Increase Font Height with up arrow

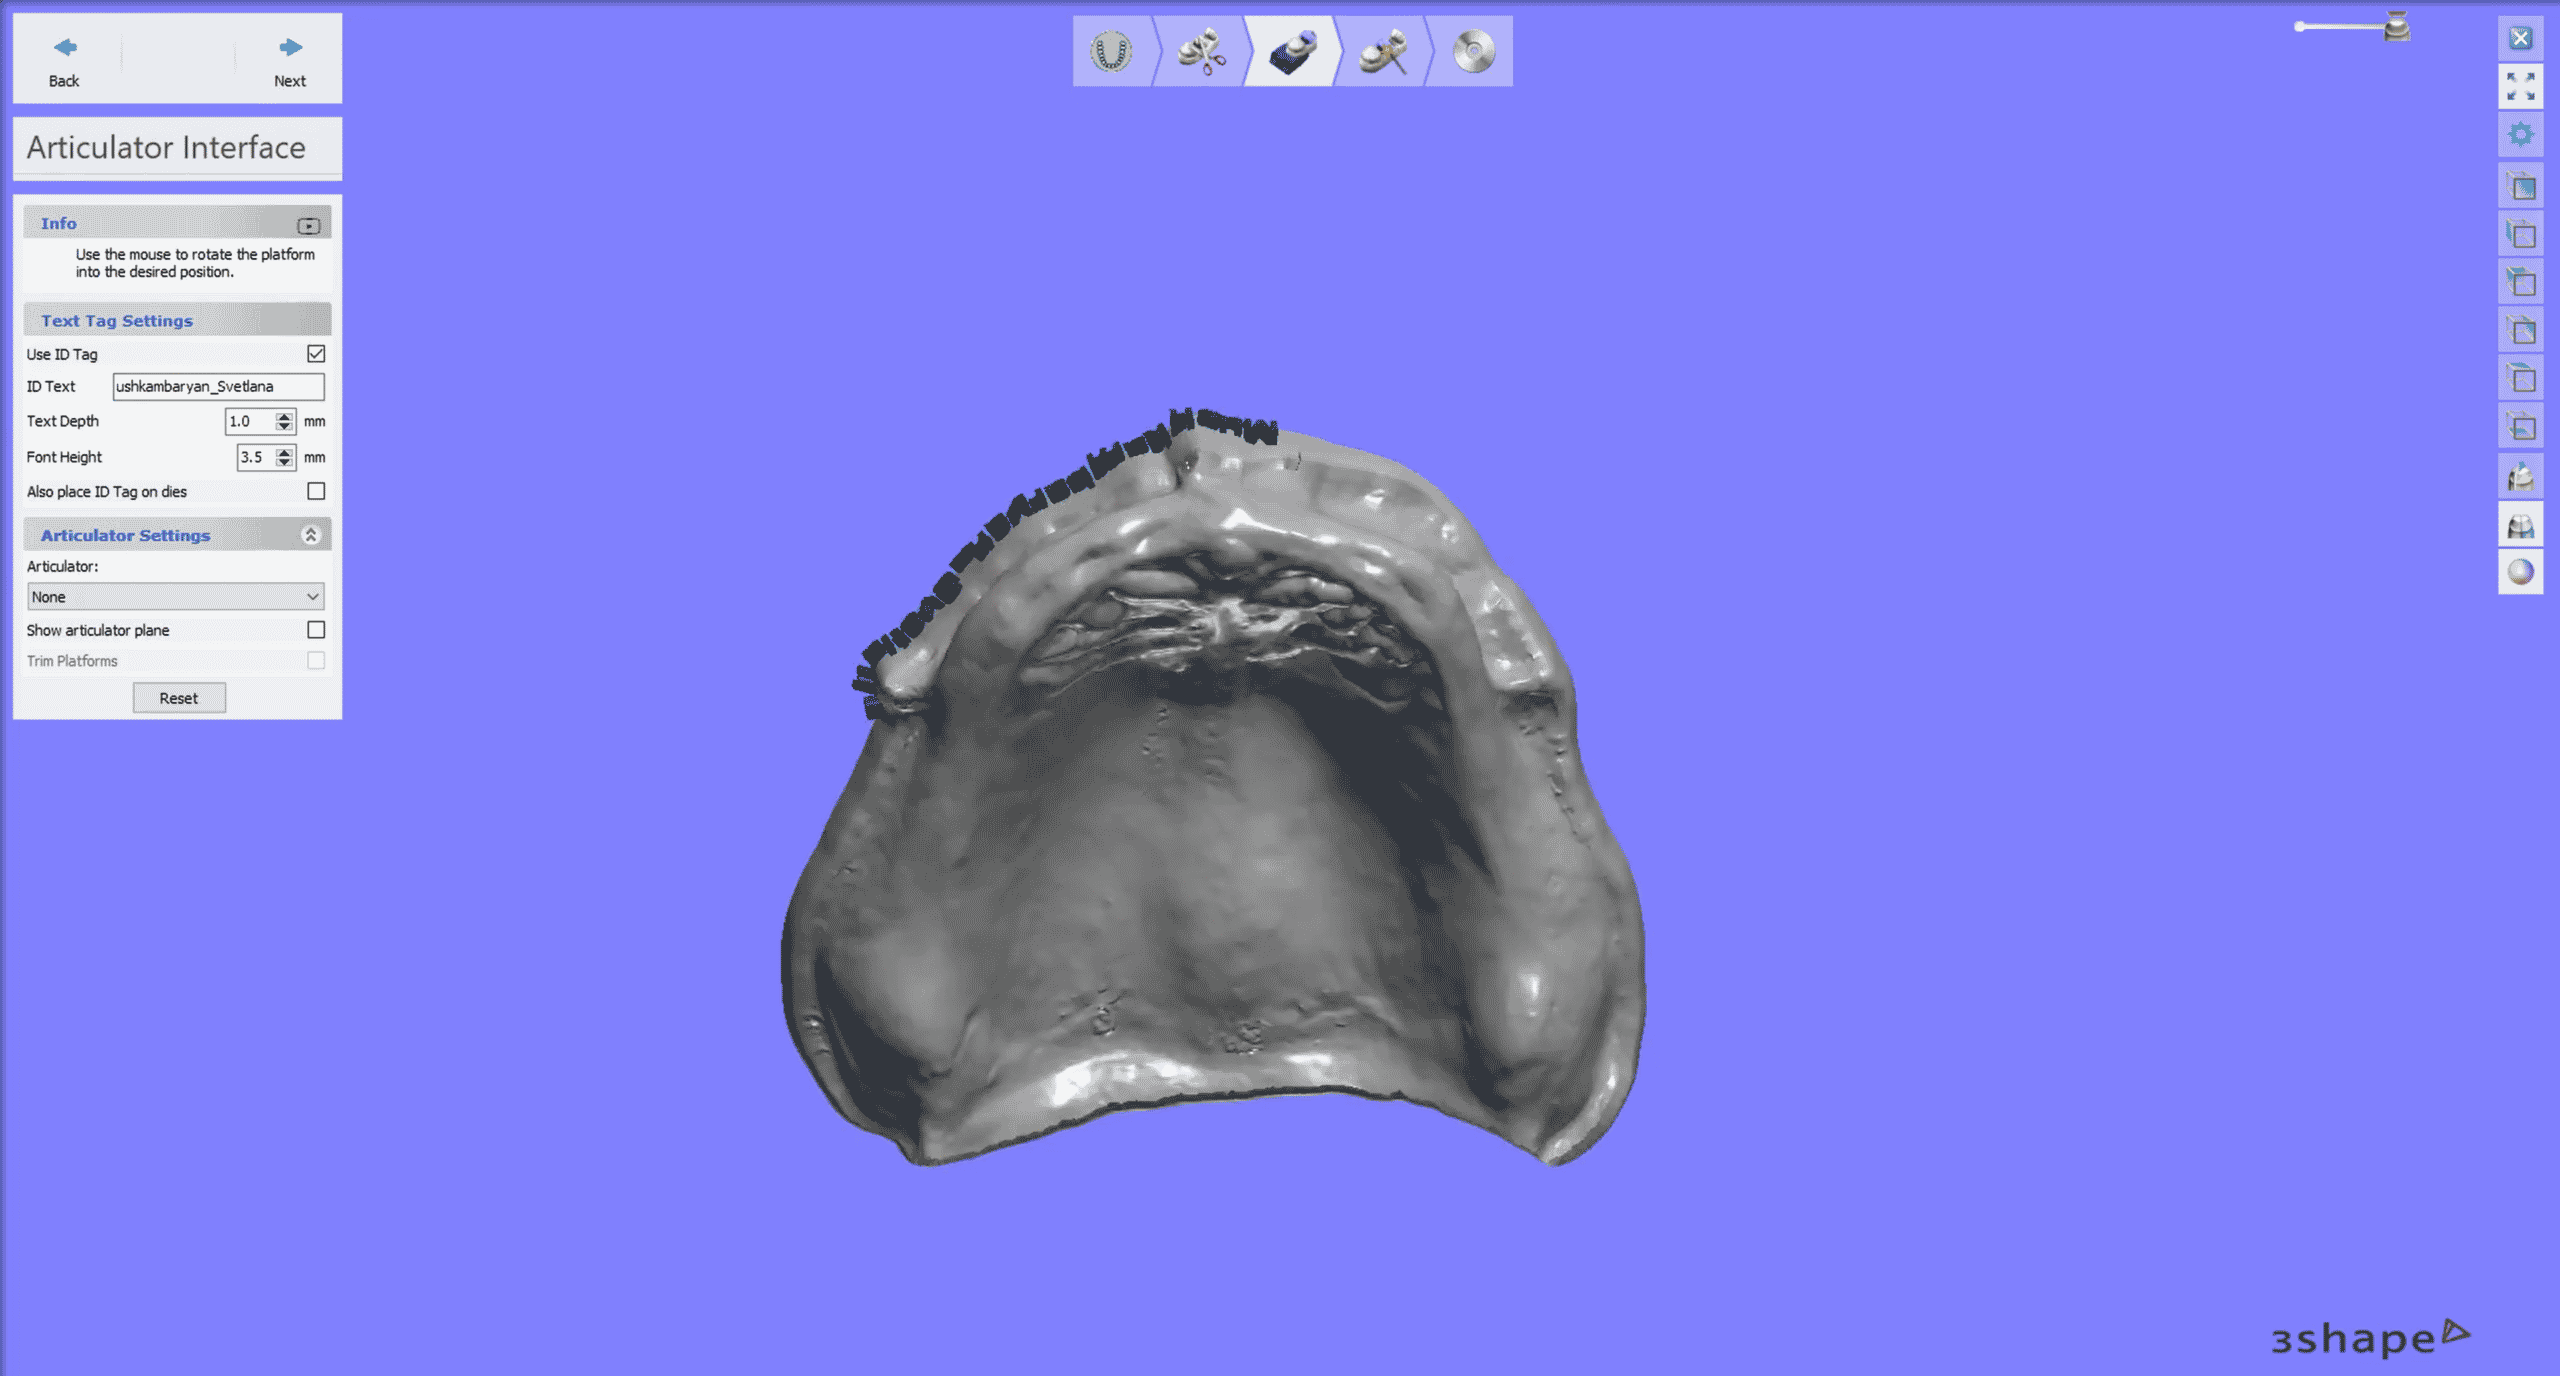[285, 451]
